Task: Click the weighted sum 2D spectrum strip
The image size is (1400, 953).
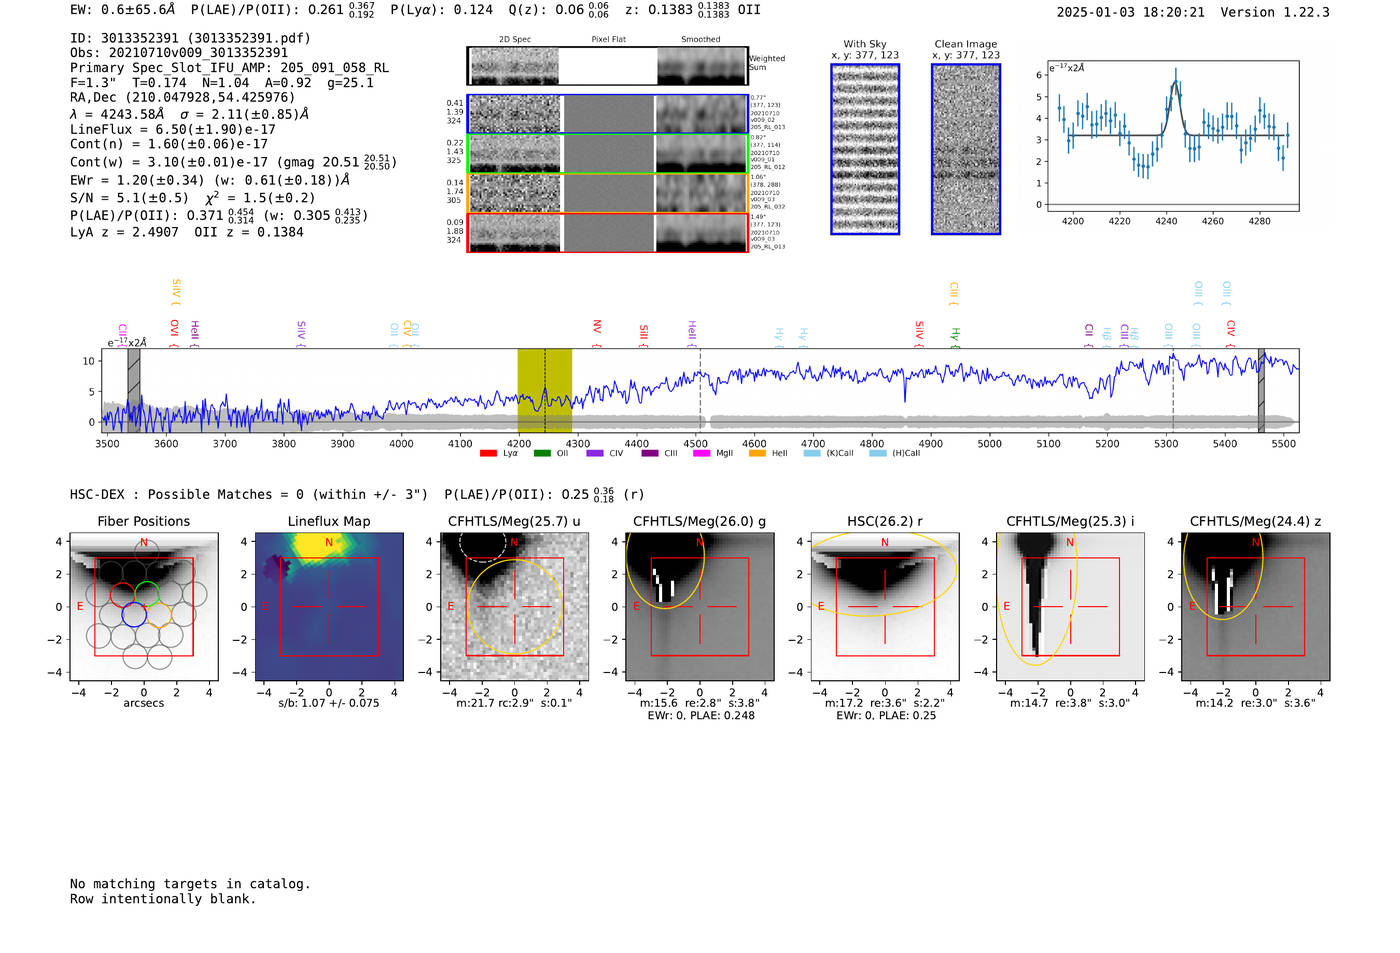Action: tap(608, 66)
